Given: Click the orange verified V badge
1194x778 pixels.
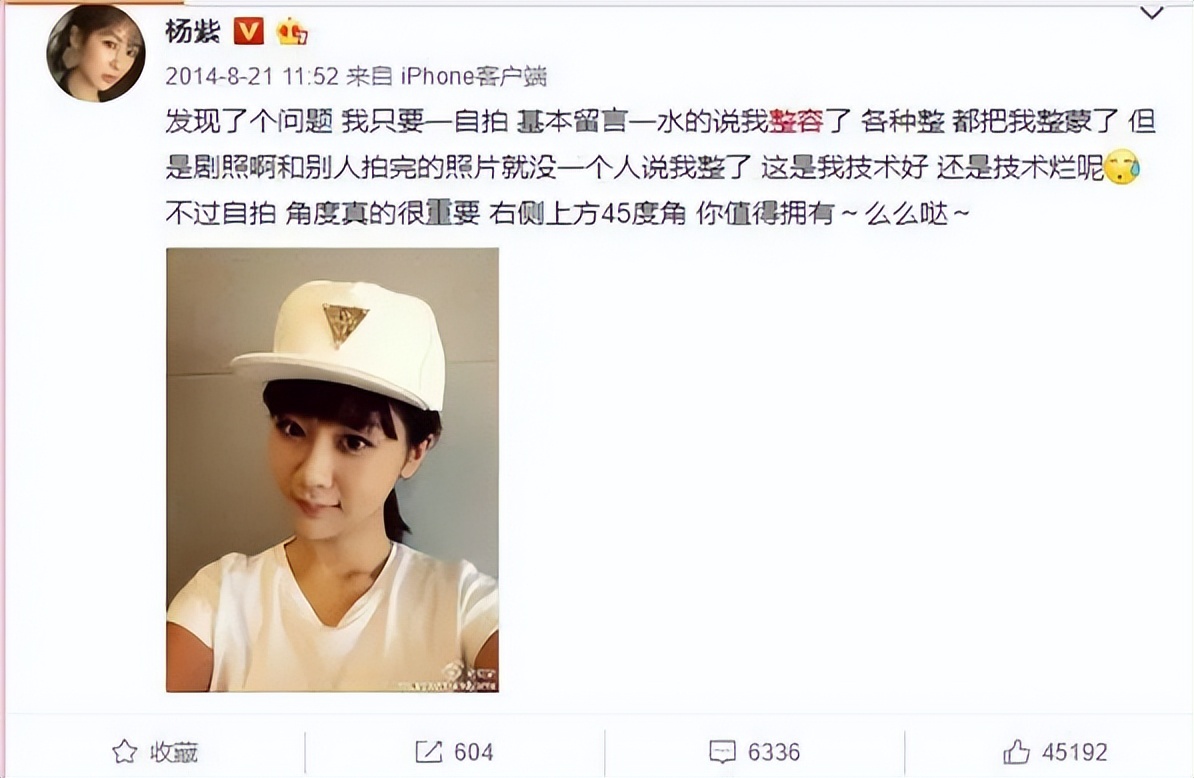Looking at the screenshot, I should pyautogui.click(x=248, y=31).
